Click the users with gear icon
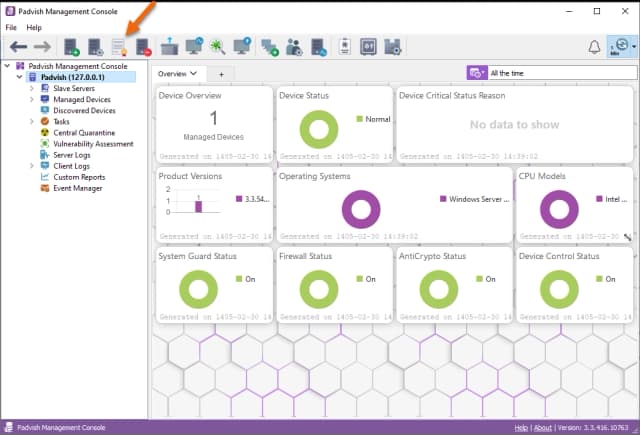 click(x=294, y=47)
